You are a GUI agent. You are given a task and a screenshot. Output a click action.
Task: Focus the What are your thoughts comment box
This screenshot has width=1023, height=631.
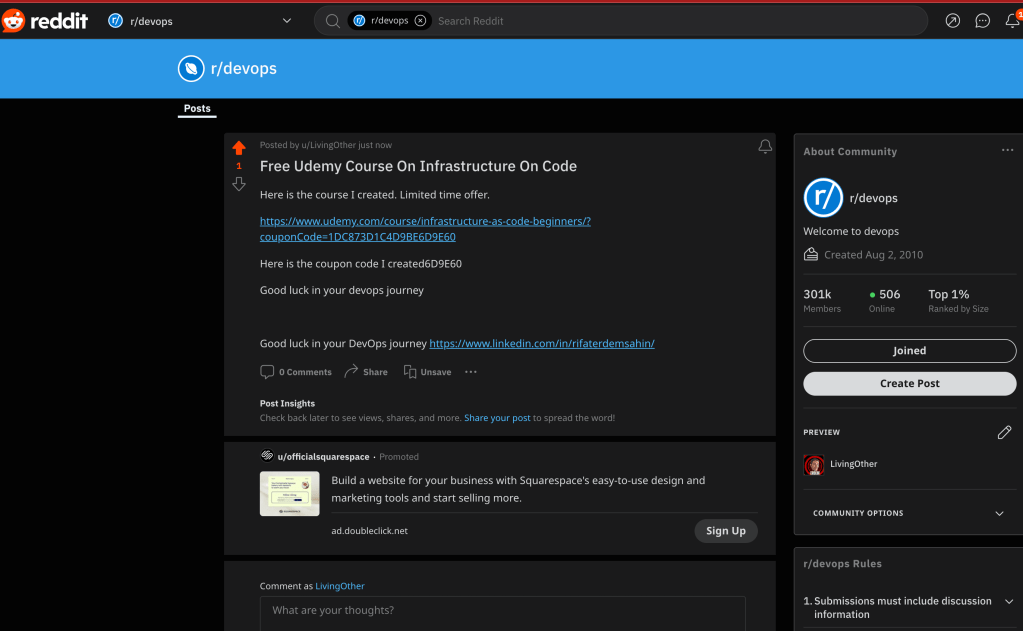502,613
